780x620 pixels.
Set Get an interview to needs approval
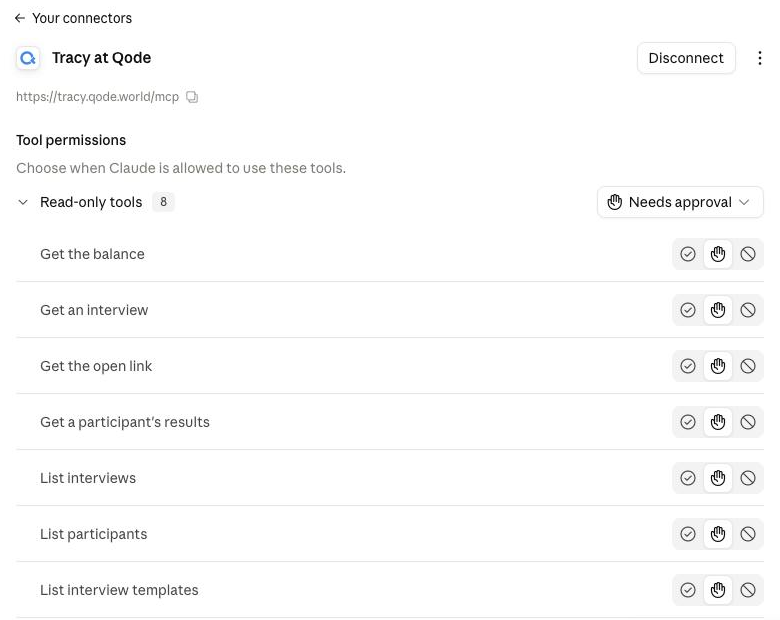pos(718,310)
